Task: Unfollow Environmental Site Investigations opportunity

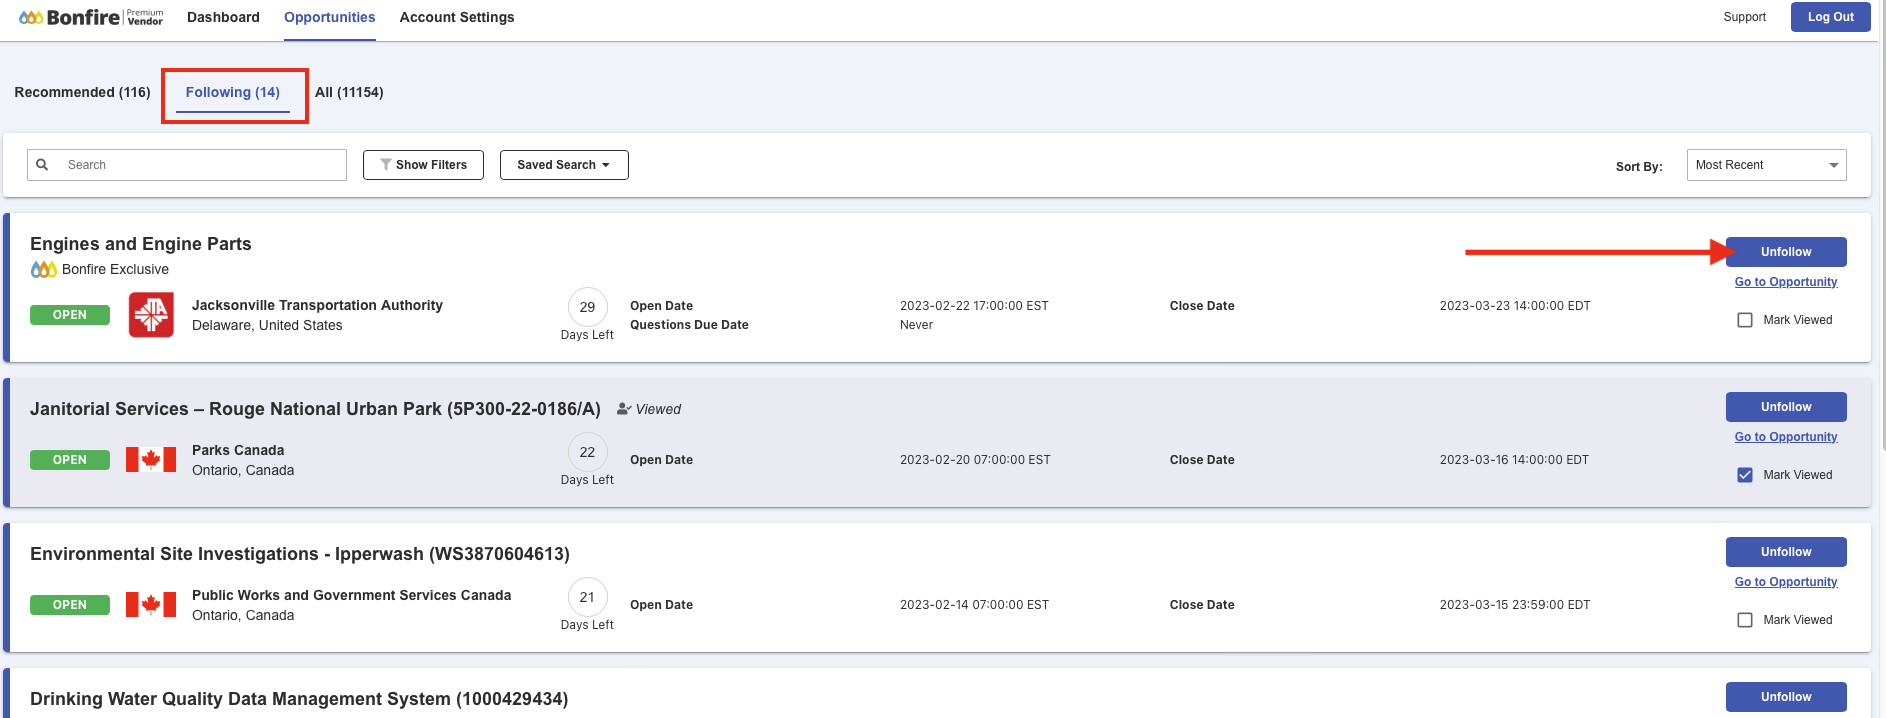Action: coord(1786,552)
